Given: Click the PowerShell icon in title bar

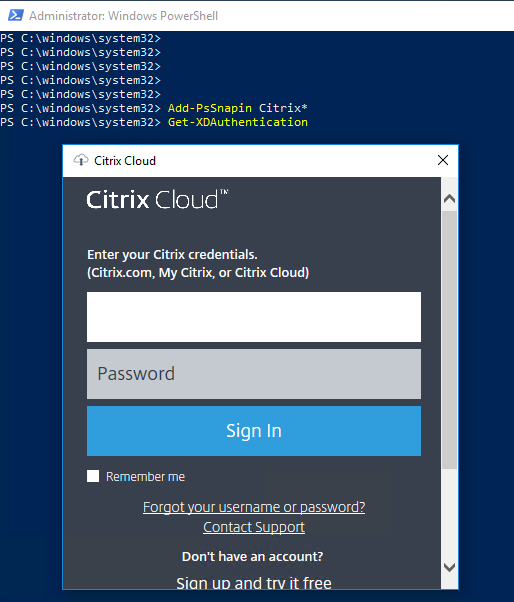Looking at the screenshot, I should [x=15, y=15].
